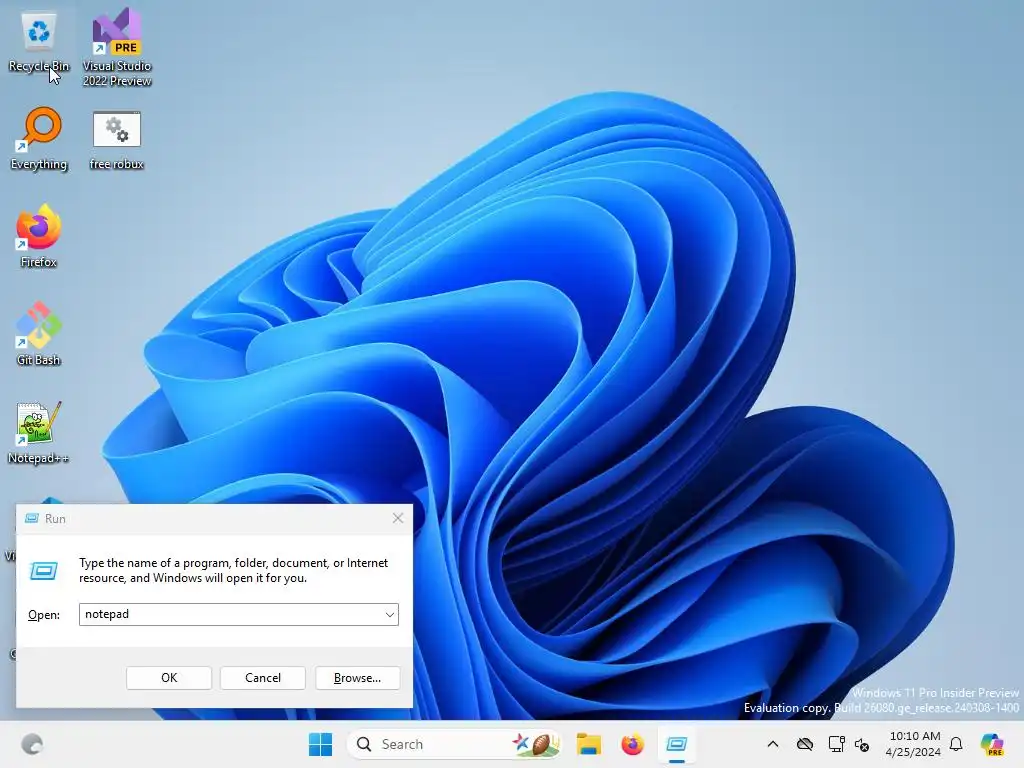1024x768 pixels.
Task: Click the Run dialog title bar icon
Action: 31,519
